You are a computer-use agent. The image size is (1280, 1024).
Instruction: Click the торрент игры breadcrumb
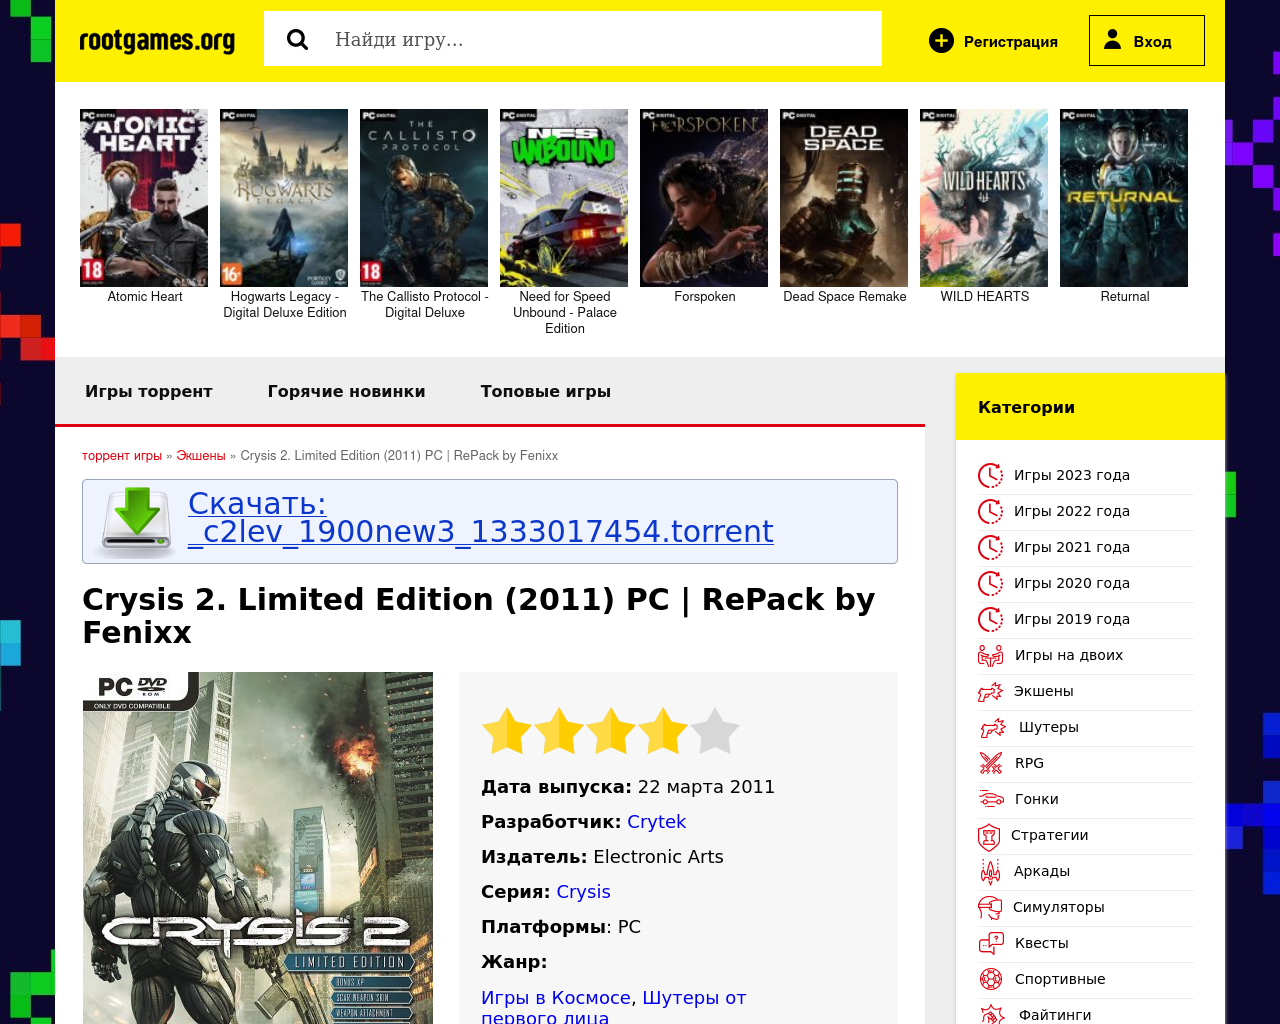pos(122,456)
